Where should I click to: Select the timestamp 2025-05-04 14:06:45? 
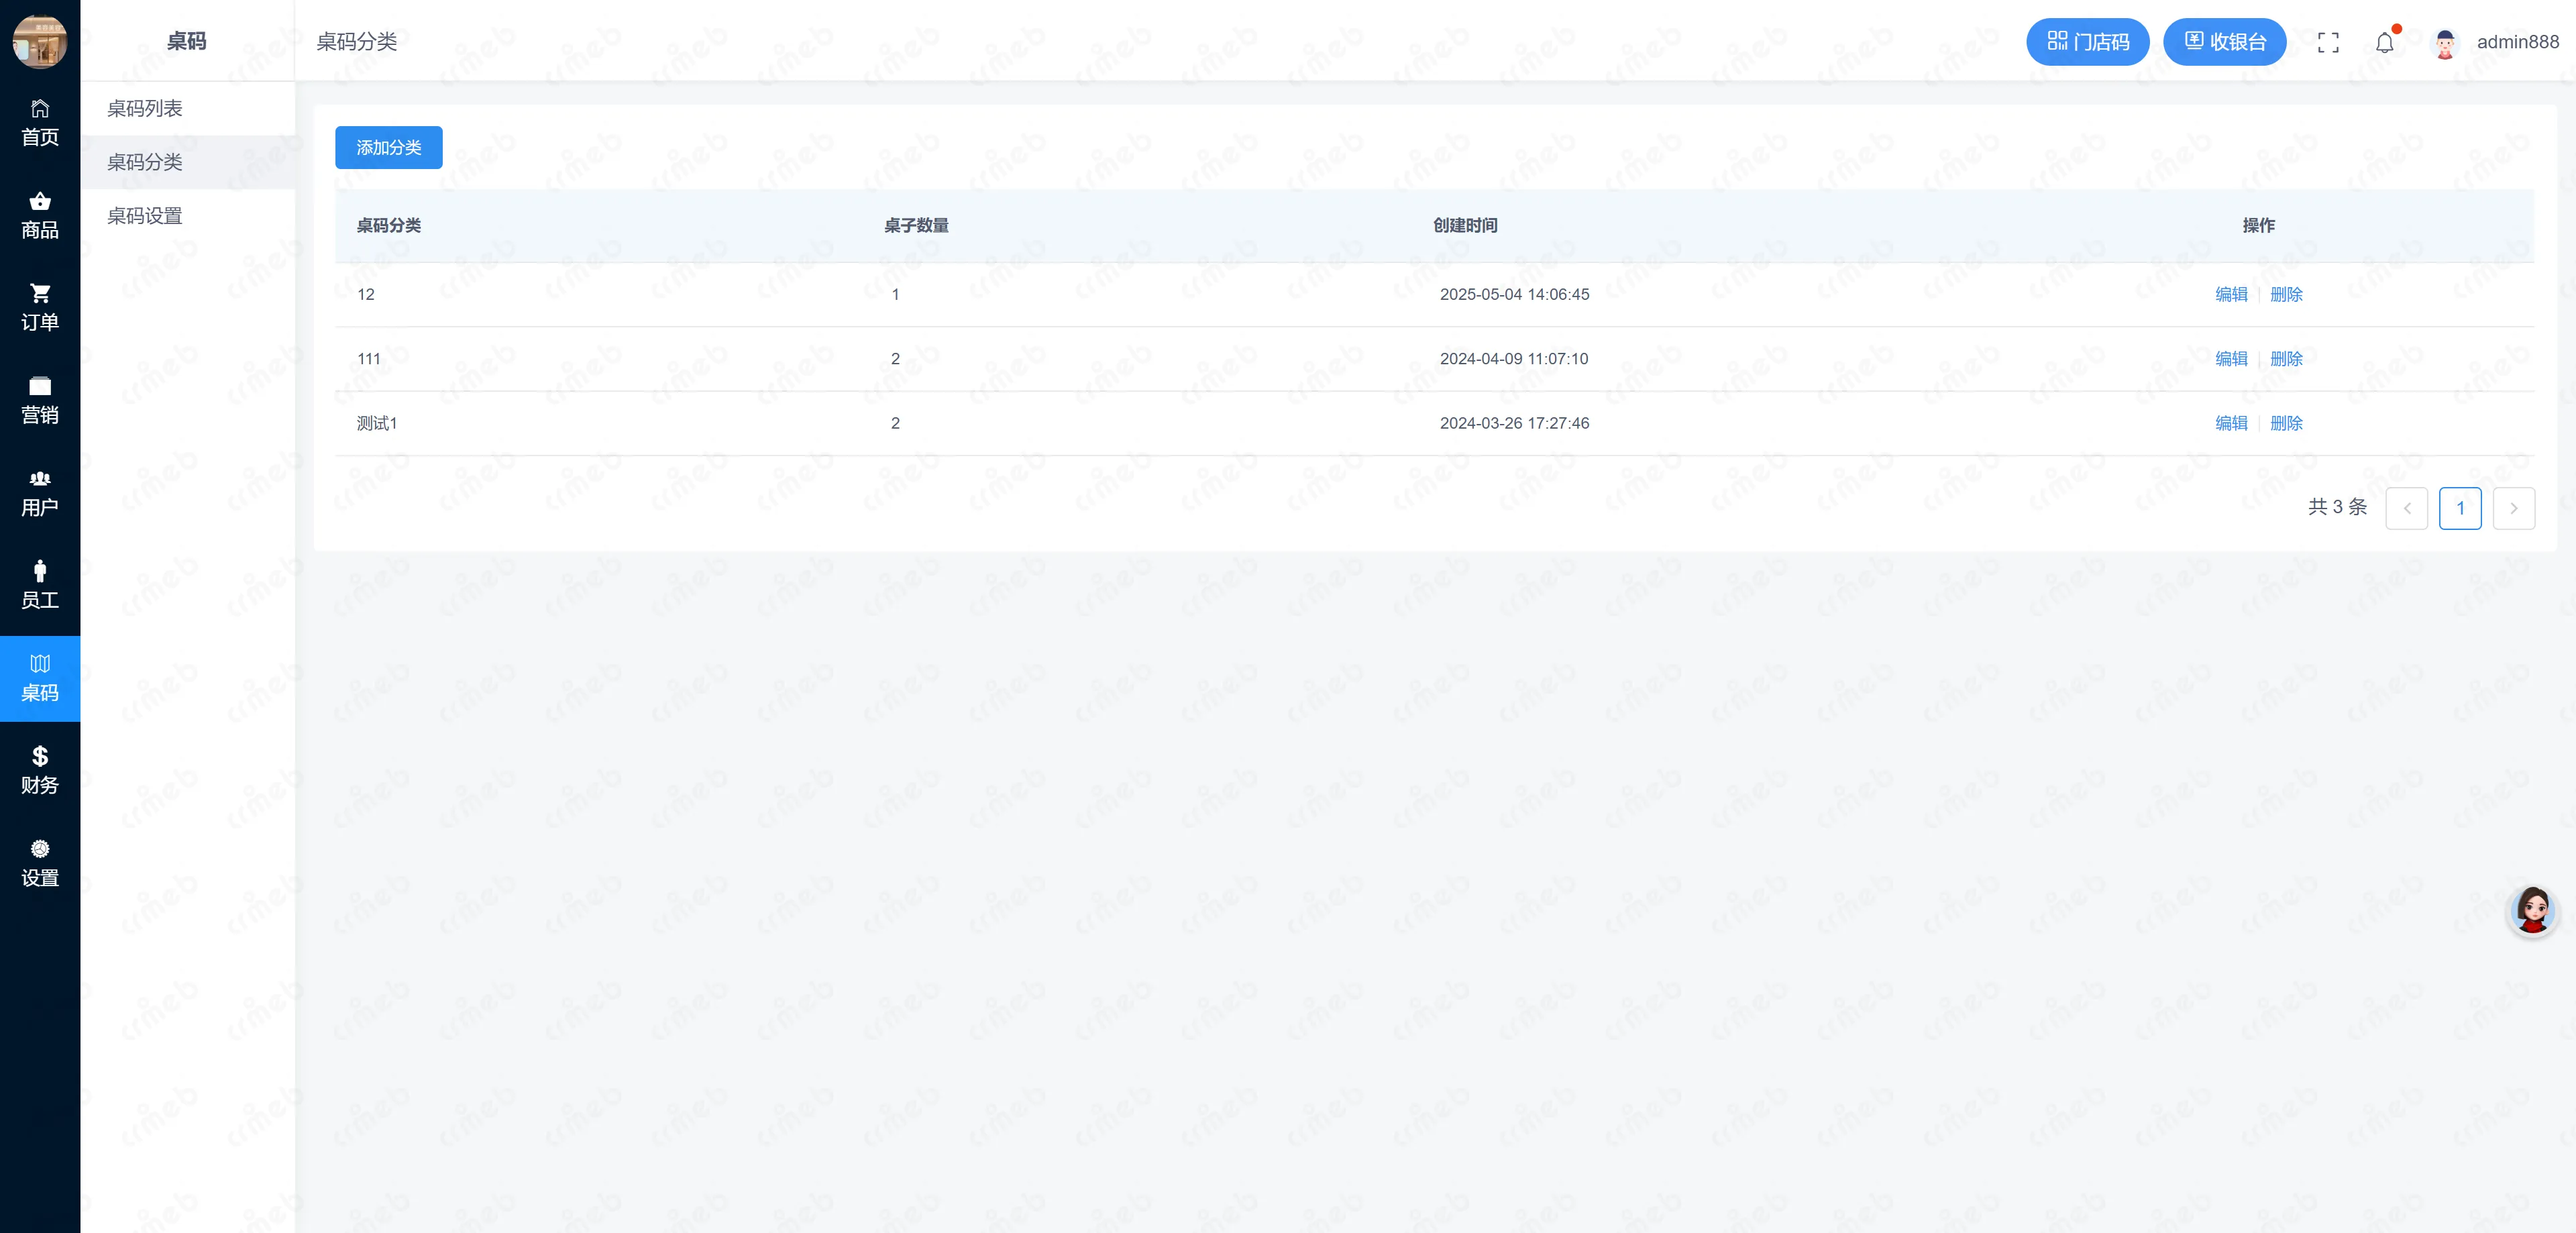tap(1514, 294)
